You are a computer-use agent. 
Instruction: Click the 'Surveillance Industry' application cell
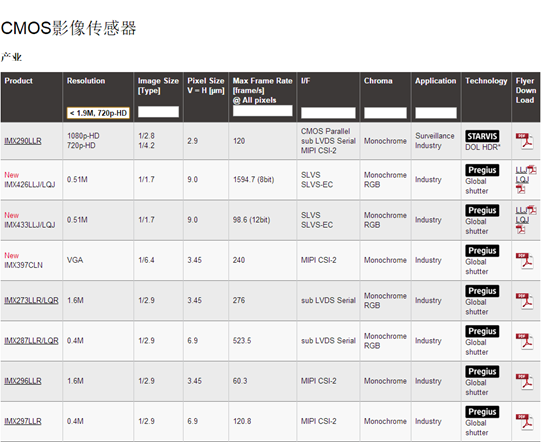(435, 141)
